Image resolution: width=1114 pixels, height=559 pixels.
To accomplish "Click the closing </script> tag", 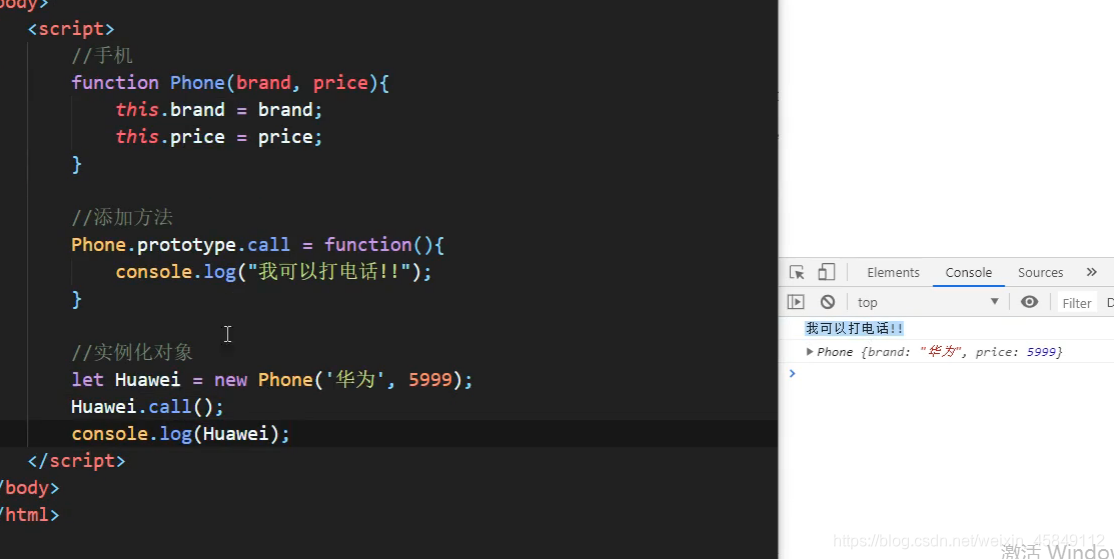I will click(76, 460).
